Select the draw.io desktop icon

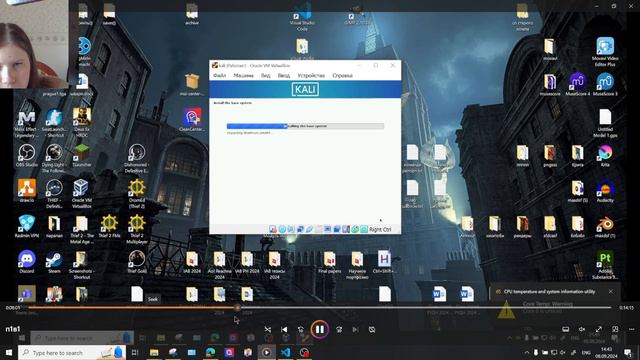pos(27,191)
